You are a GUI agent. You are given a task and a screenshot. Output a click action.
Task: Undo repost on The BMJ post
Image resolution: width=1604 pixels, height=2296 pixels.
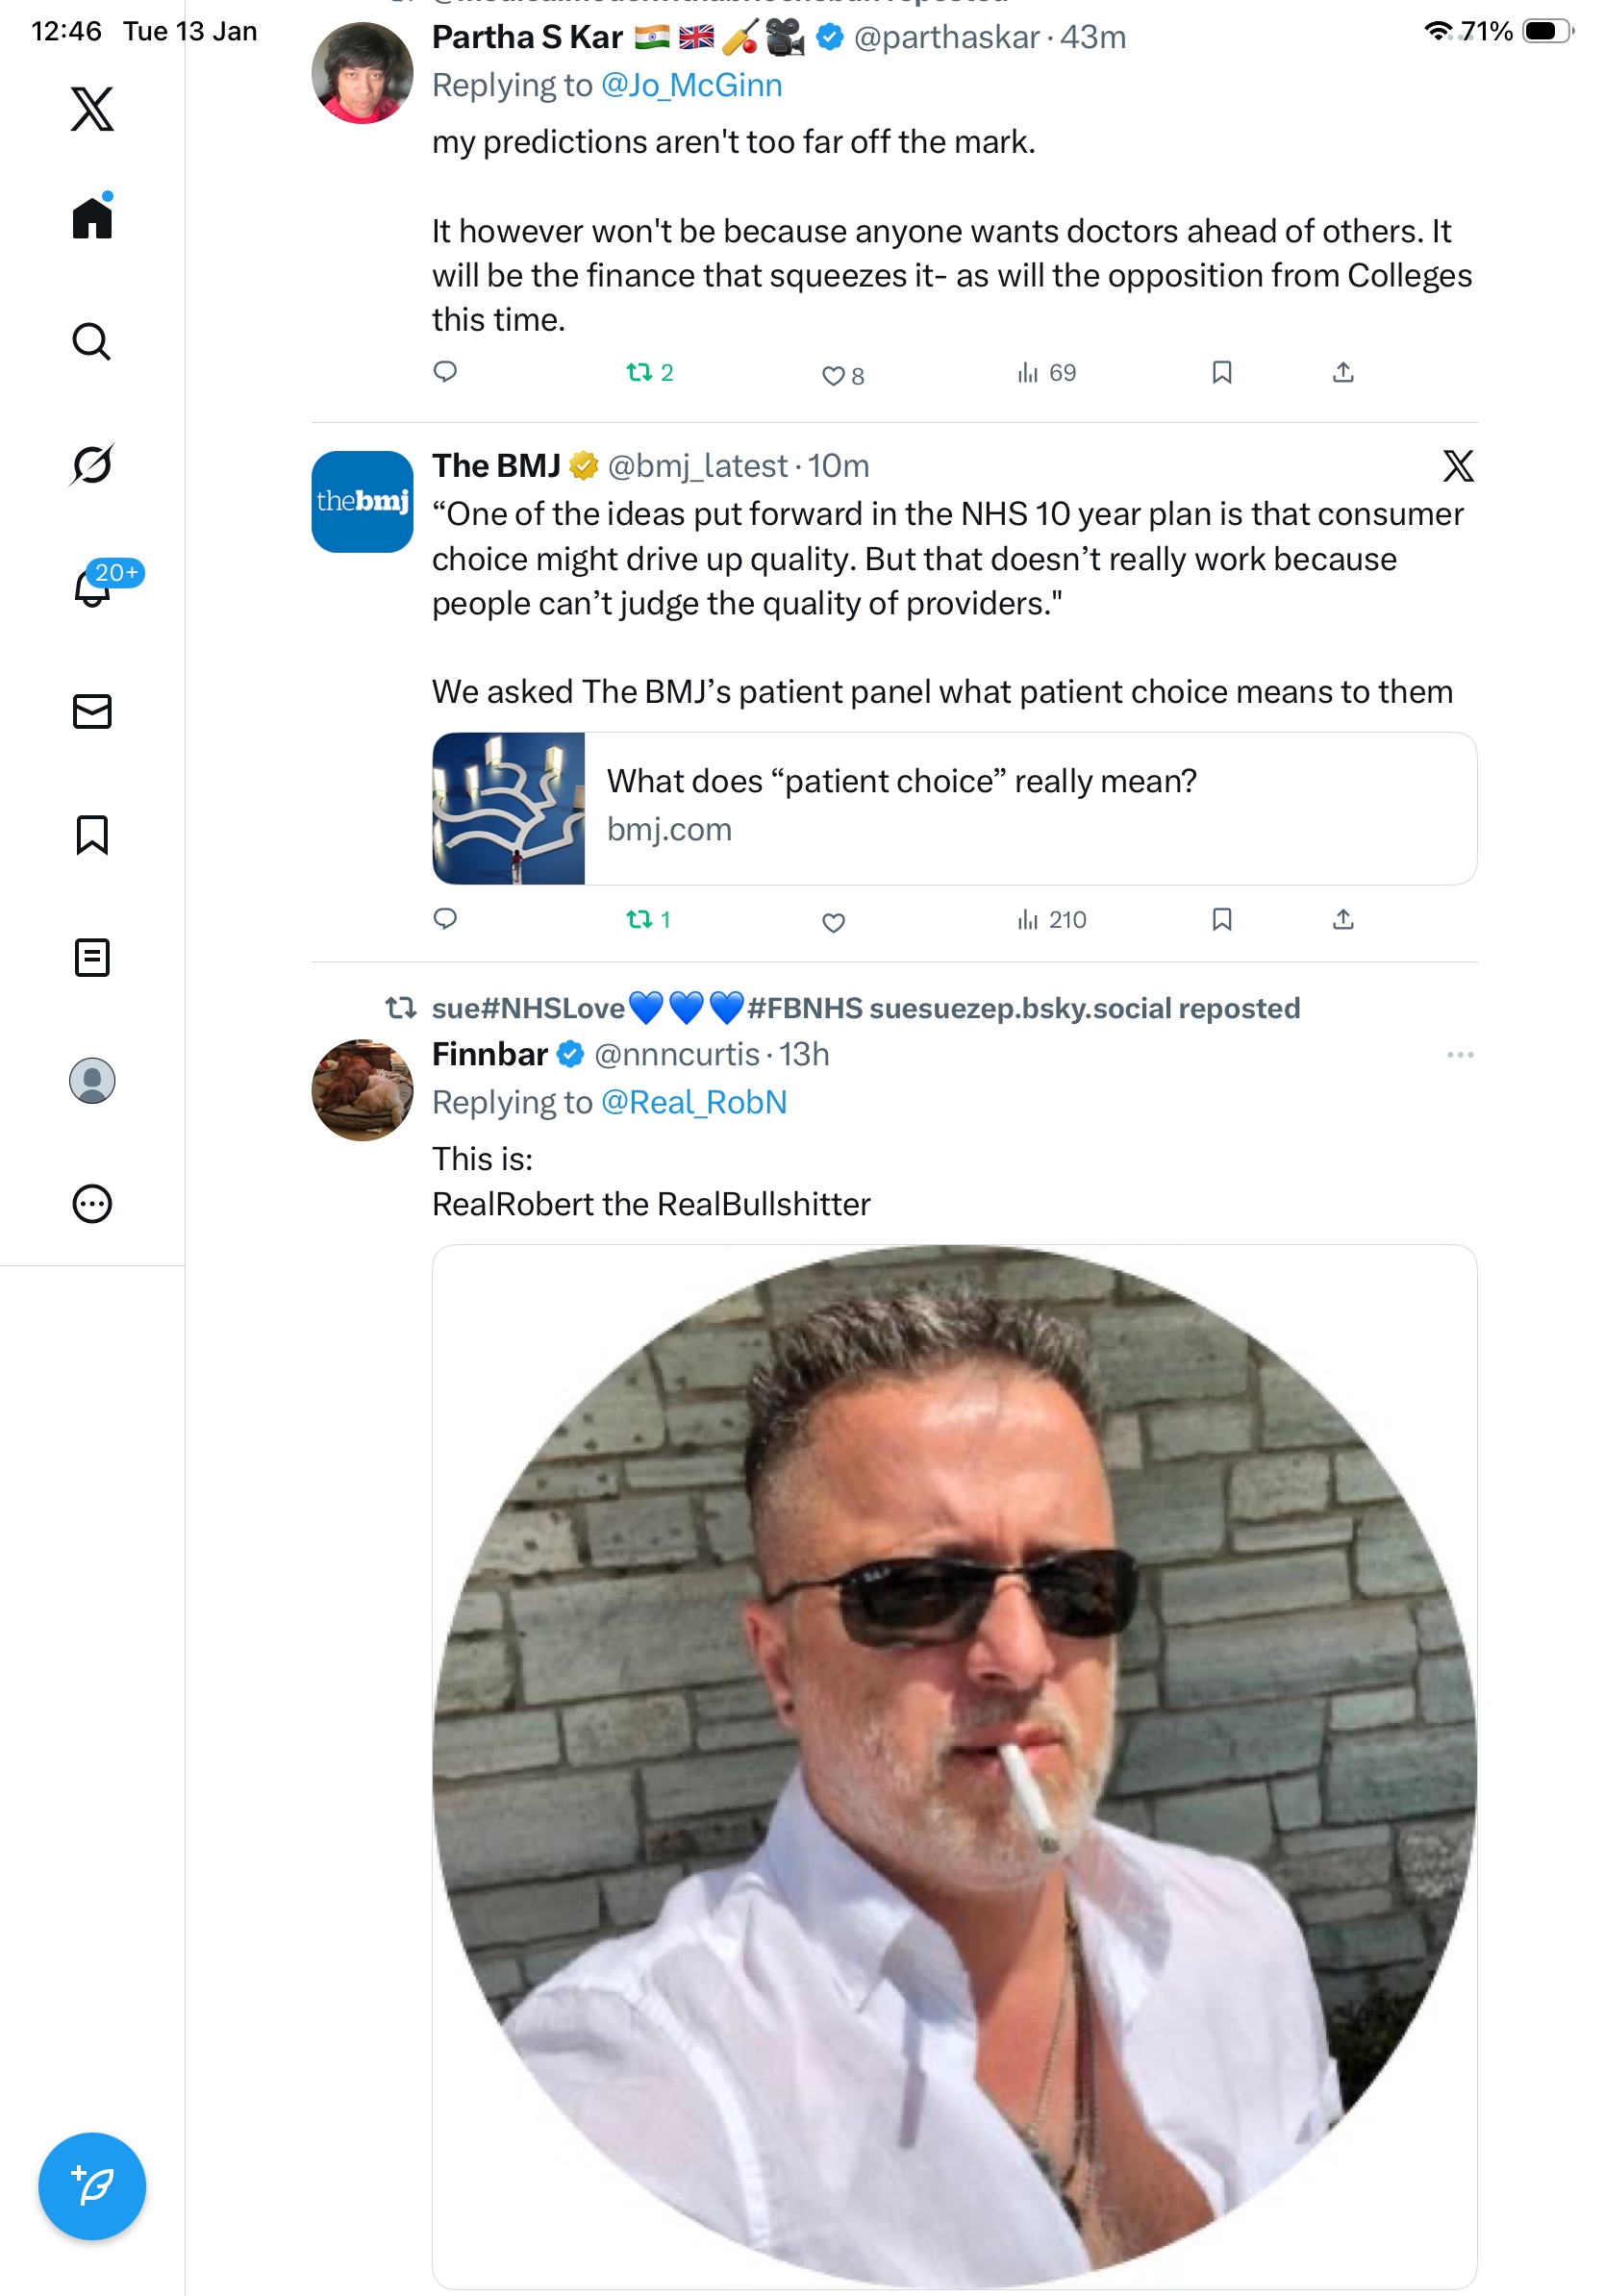[x=639, y=919]
